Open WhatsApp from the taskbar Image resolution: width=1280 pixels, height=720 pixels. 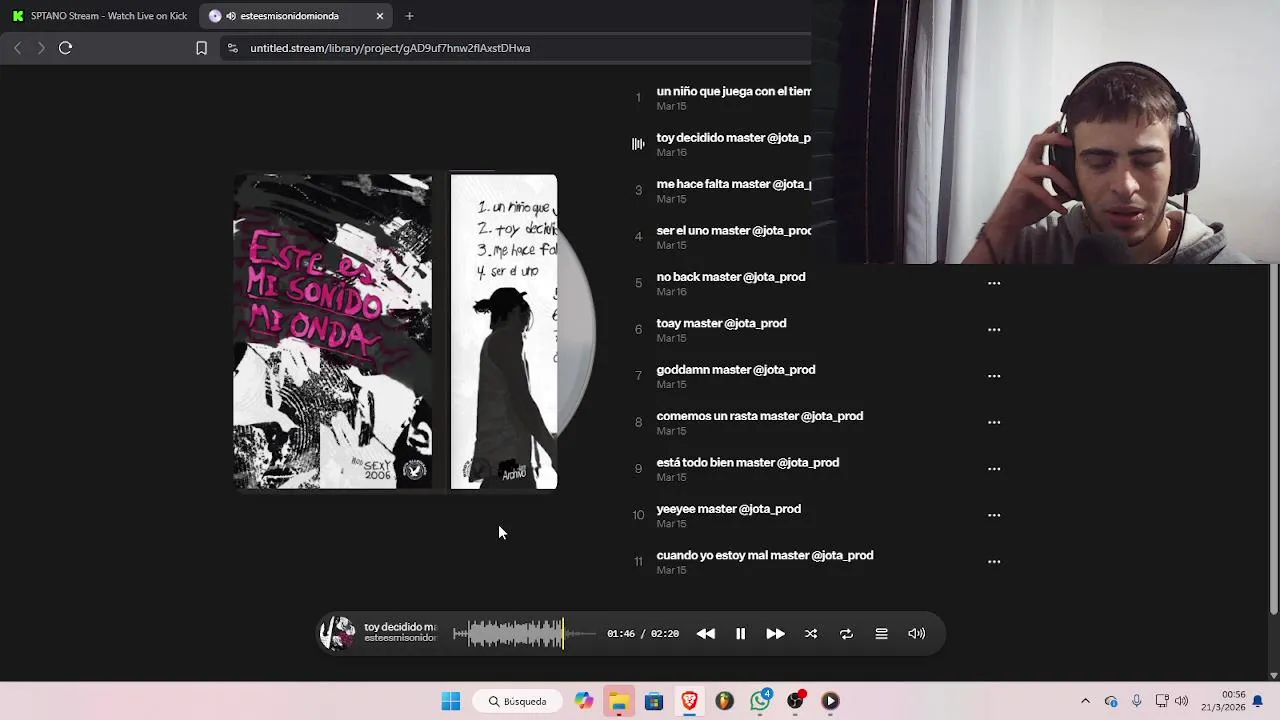point(760,700)
